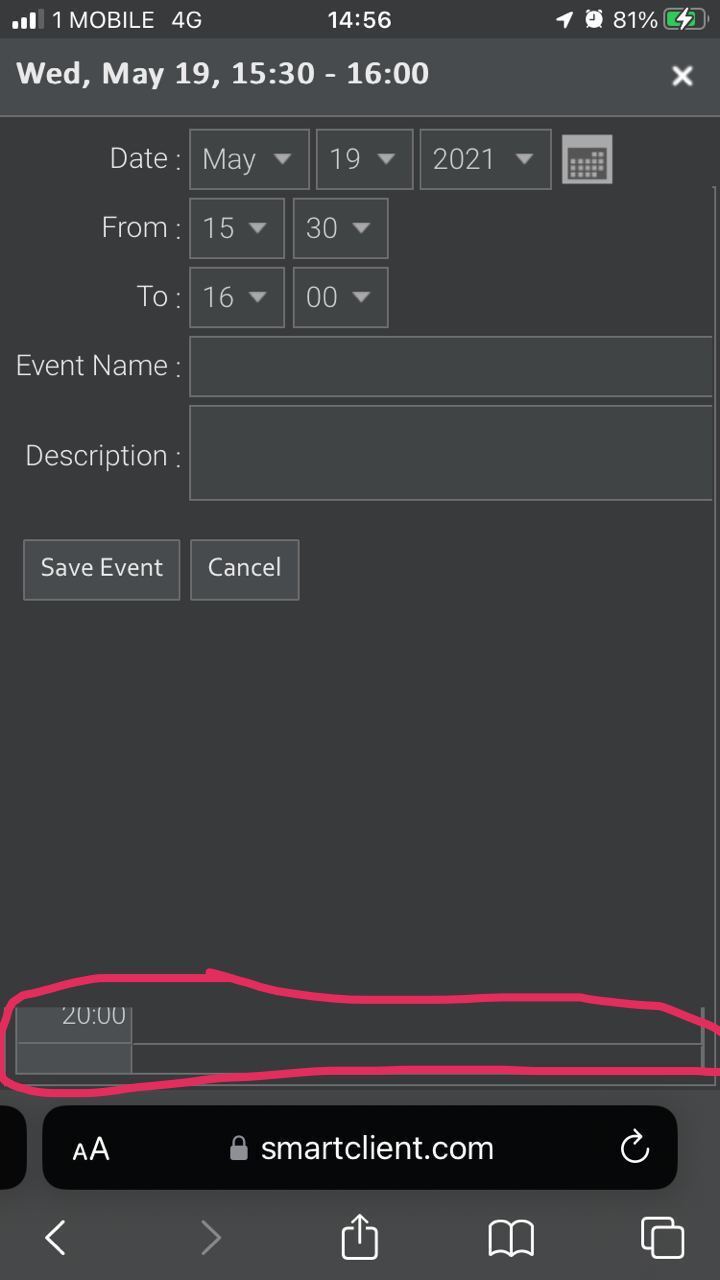Focus the Event Name text field
The width and height of the screenshot is (720, 1280).
pos(450,366)
